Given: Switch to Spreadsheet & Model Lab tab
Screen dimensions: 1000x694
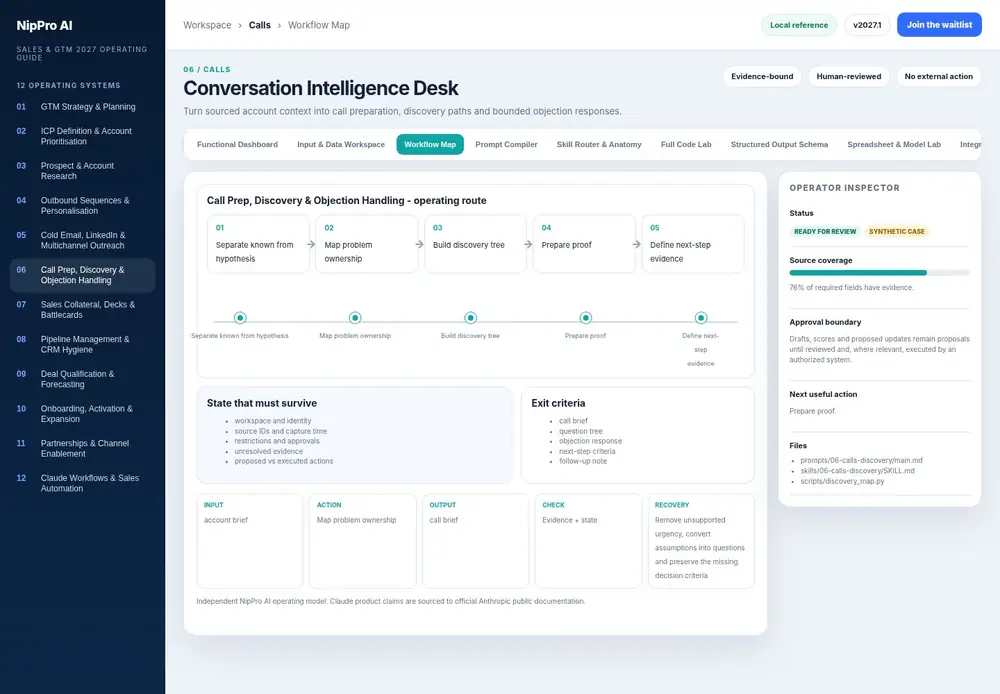Looking at the screenshot, I should (894, 145).
